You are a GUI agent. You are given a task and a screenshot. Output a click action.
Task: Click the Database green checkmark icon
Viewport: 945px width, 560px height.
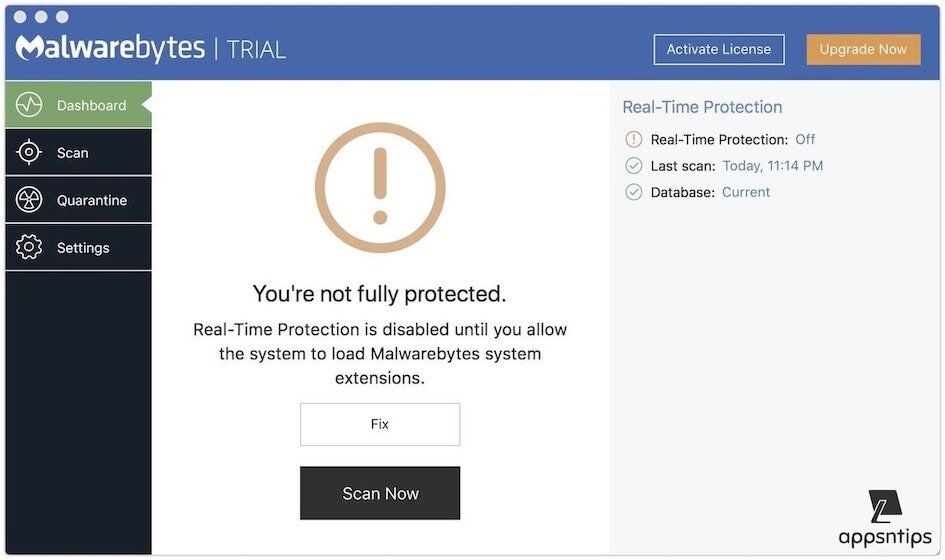(x=633, y=192)
